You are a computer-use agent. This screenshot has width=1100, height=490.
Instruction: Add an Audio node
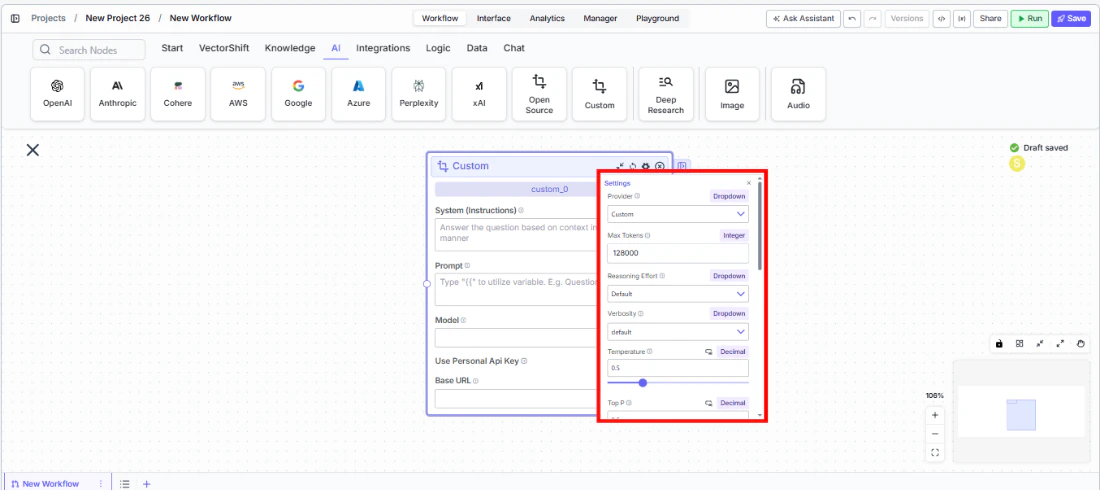(x=798, y=94)
